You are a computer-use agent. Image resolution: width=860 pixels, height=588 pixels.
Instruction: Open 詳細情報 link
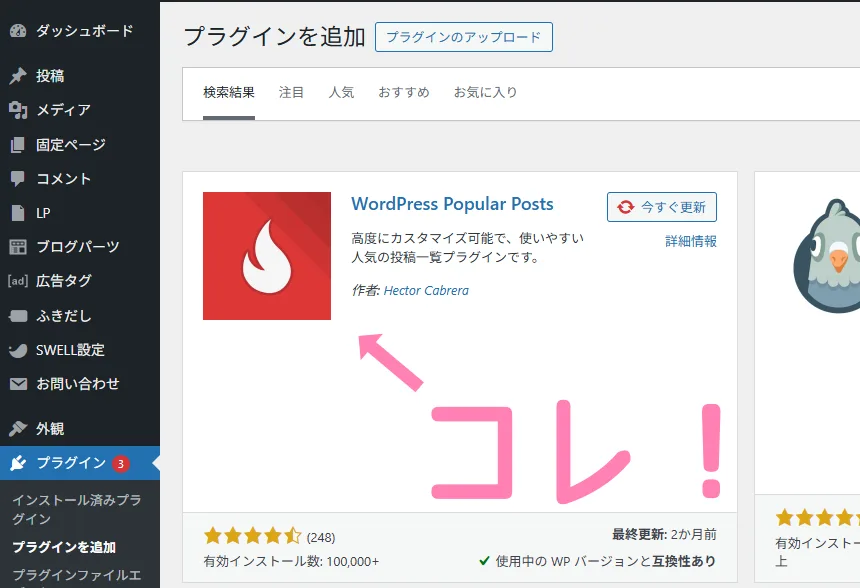point(691,241)
